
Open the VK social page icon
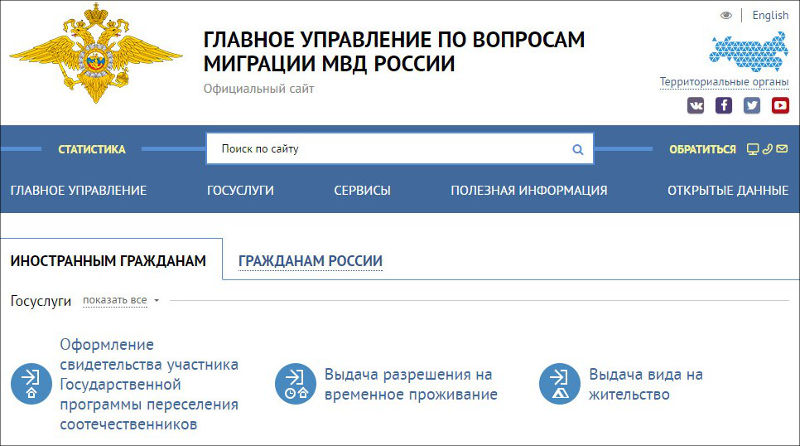click(695, 106)
